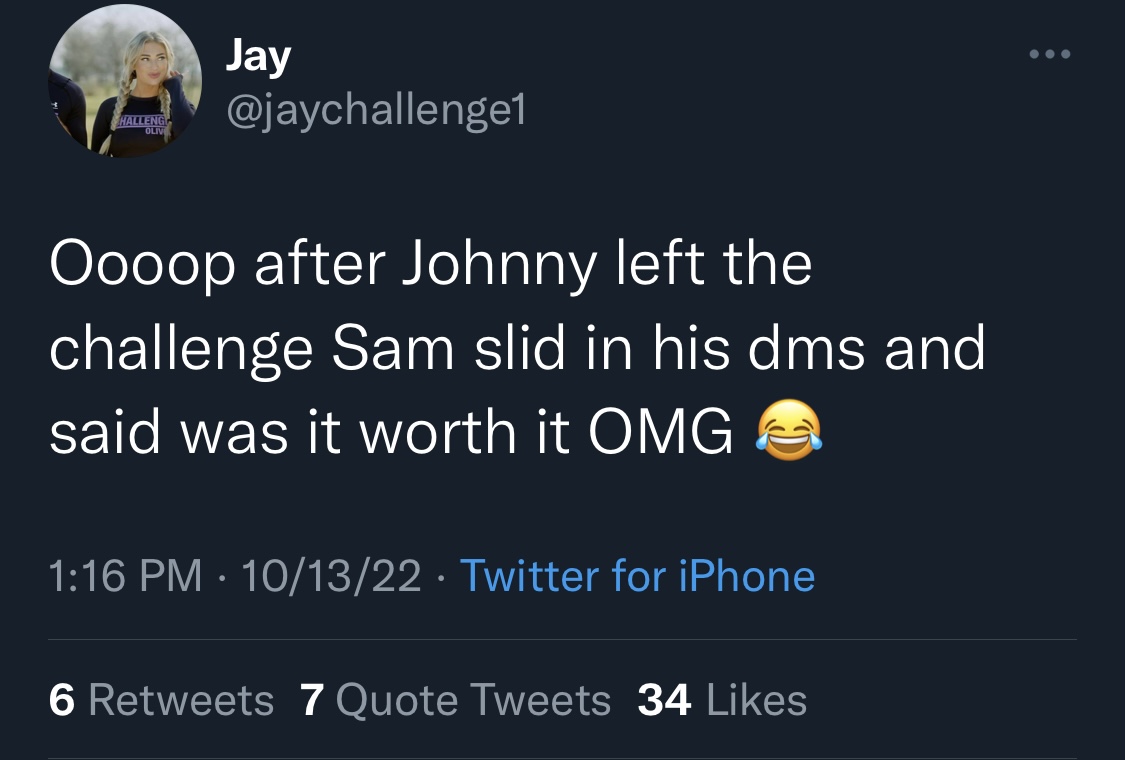Click the word Oooop starting the tweet

pyautogui.click(x=142, y=267)
